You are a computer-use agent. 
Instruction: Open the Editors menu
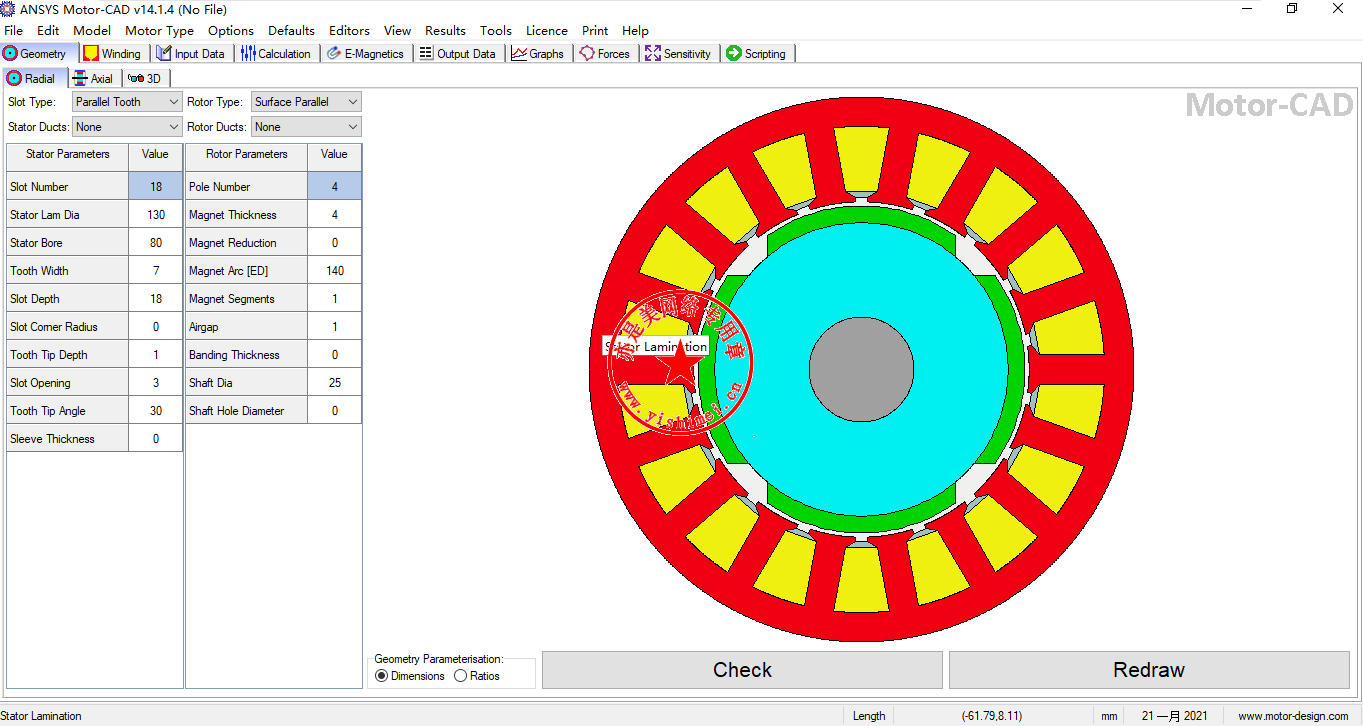click(349, 30)
